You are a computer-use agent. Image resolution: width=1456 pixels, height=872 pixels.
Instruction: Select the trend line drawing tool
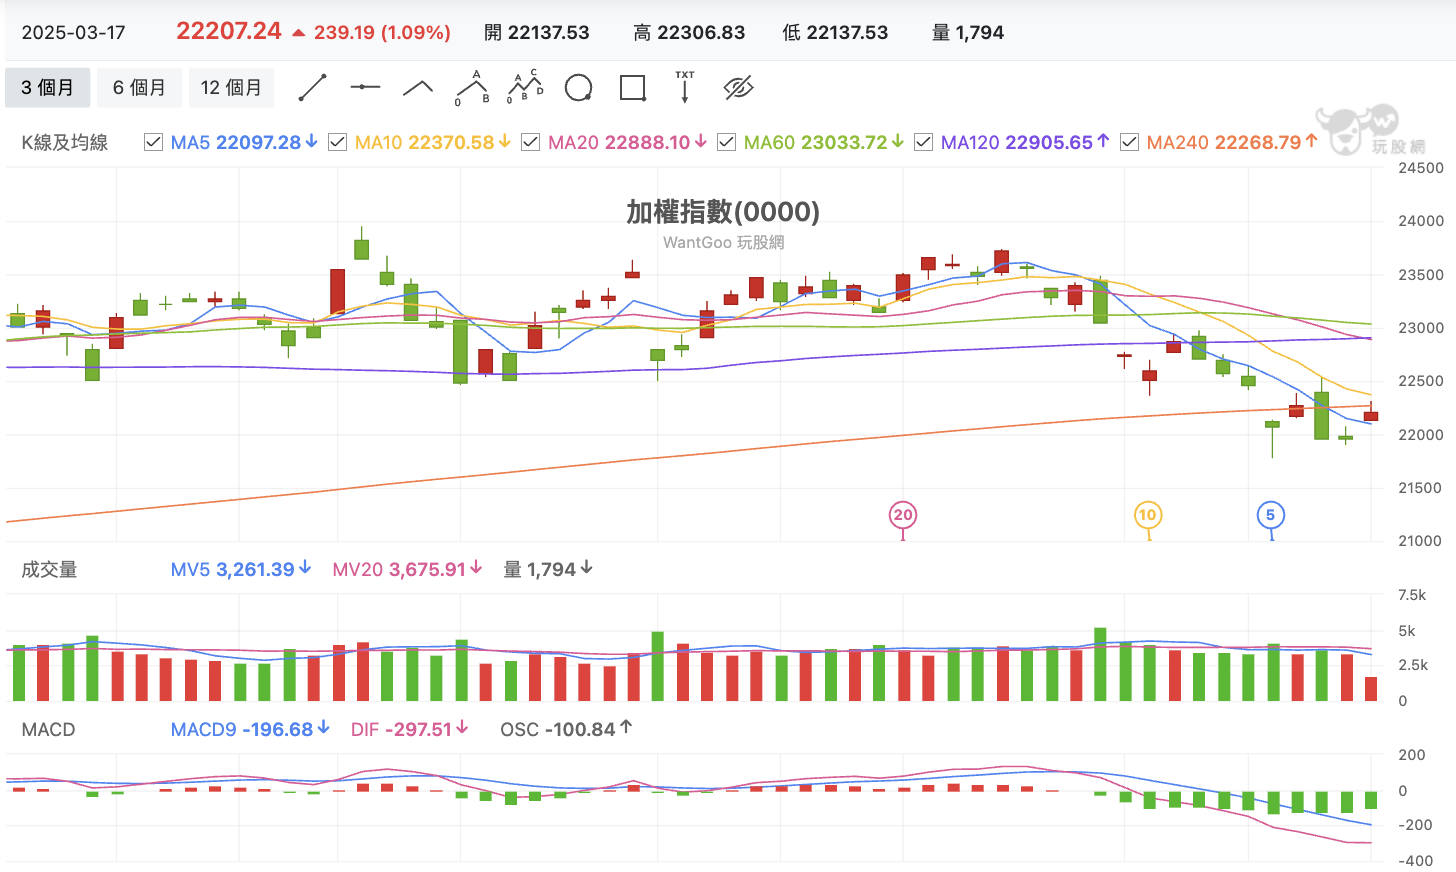tap(313, 88)
